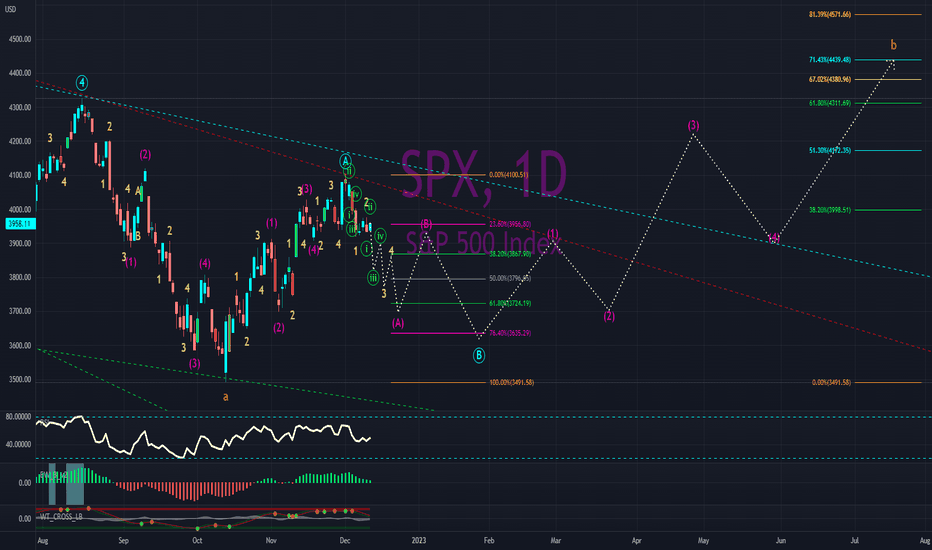
Task: Click the Dec date on time axis
Action: click(x=345, y=540)
